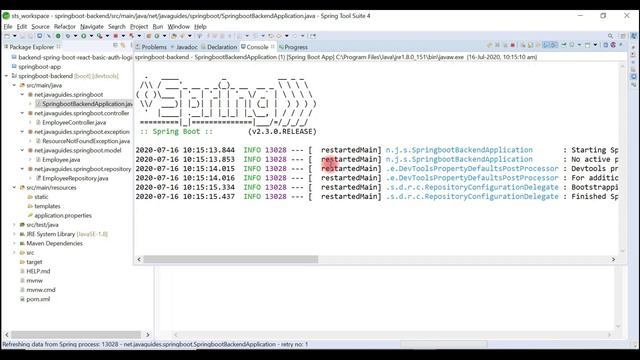Click the Open Console icon
Image resolution: width=640 pixels, height=360 pixels.
click(x=587, y=45)
